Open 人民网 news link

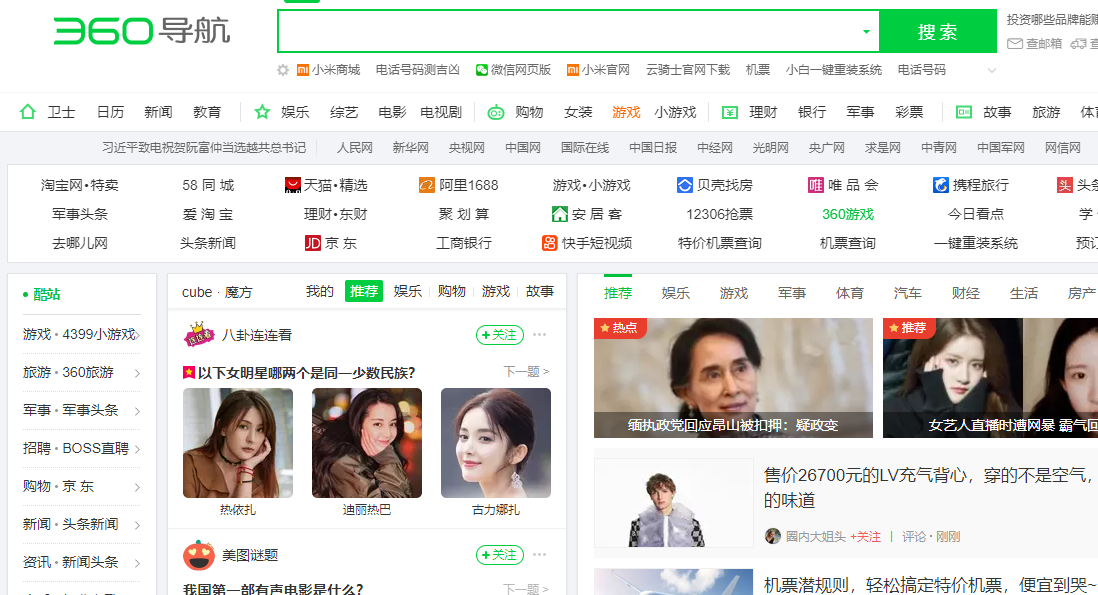354,148
